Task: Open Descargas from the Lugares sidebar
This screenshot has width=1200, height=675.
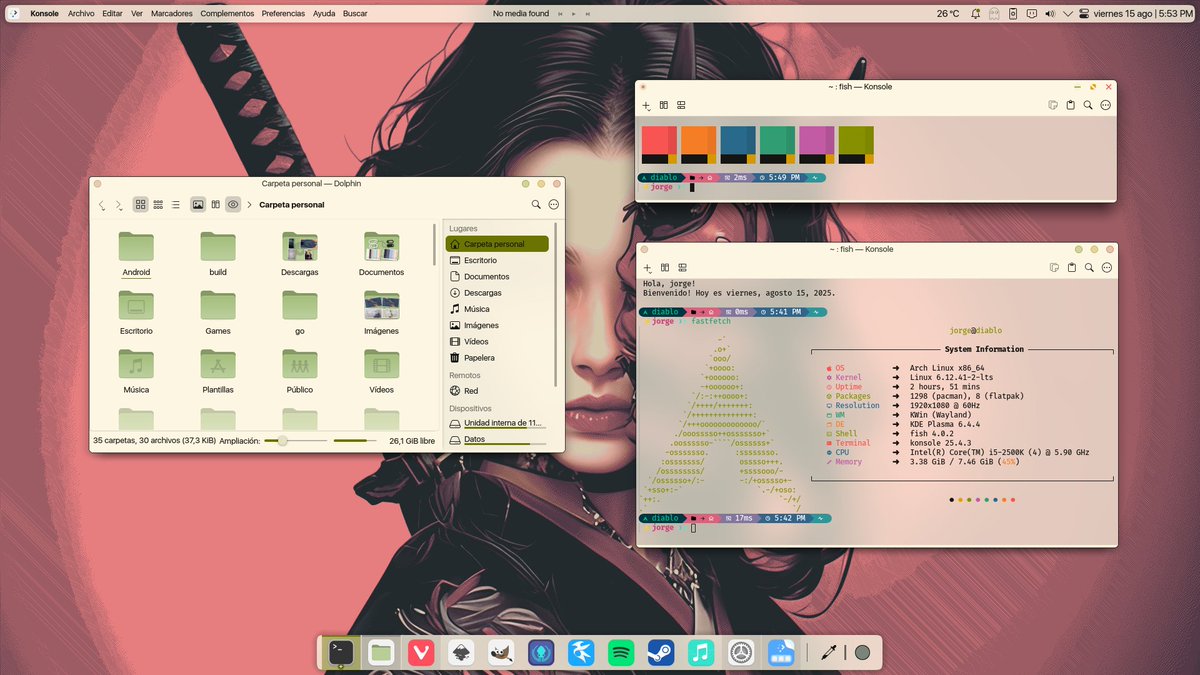Action: [x=497, y=293]
